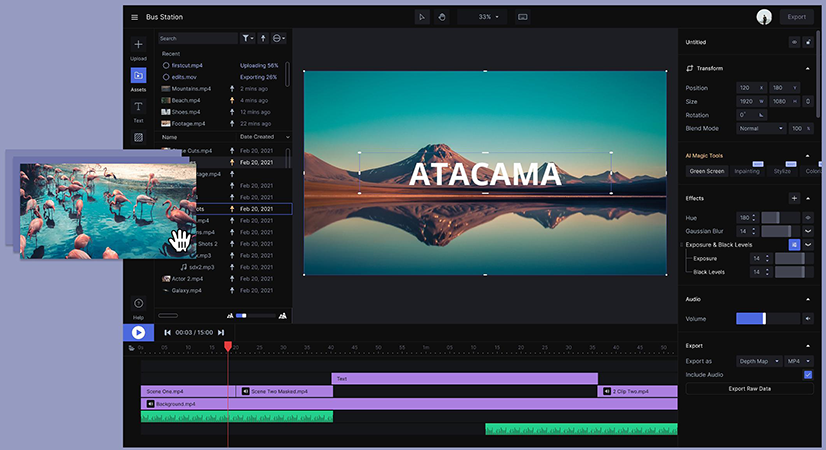The image size is (826, 450).
Task: Click the Export button in top right
Action: pos(796,17)
